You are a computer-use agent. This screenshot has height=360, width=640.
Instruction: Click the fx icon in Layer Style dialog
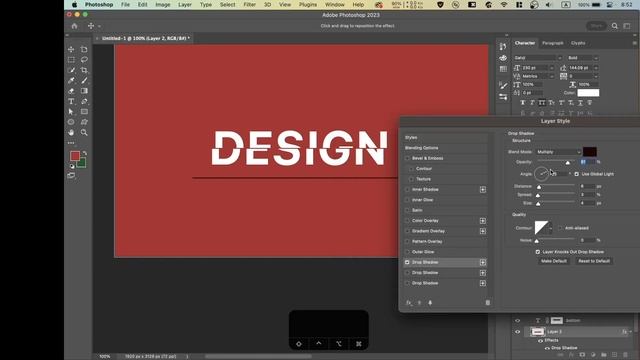(409, 303)
